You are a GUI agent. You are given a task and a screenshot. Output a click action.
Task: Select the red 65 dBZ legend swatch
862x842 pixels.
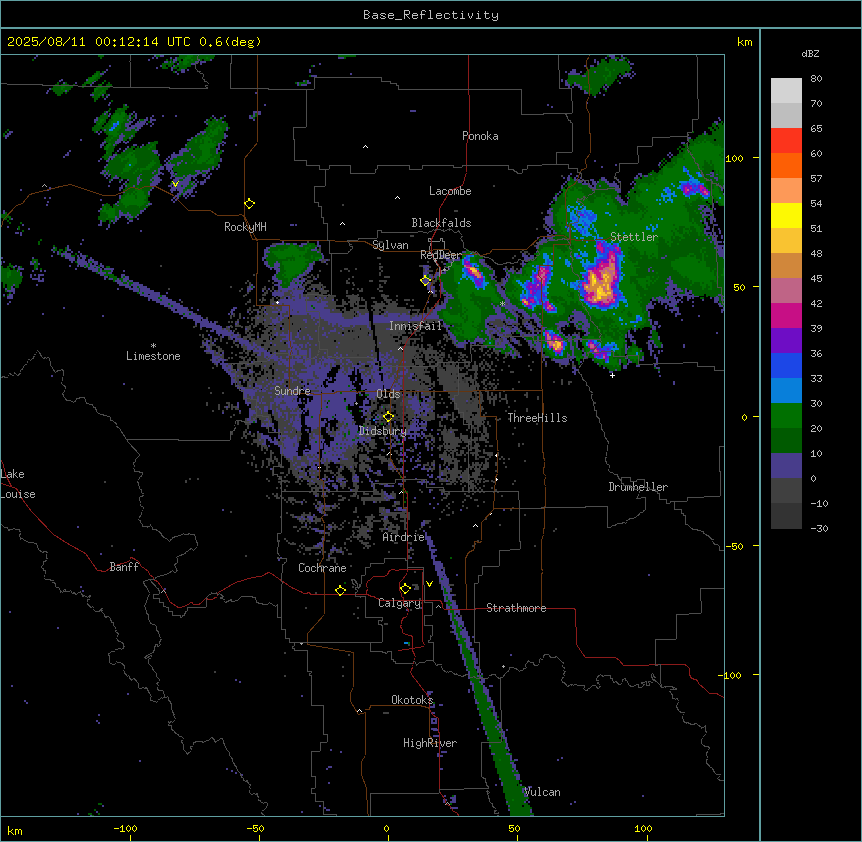click(786, 141)
